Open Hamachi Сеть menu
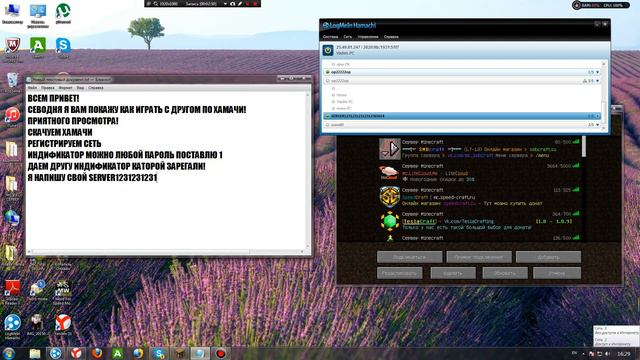Viewport: 640px width, 360px height. tap(347, 37)
